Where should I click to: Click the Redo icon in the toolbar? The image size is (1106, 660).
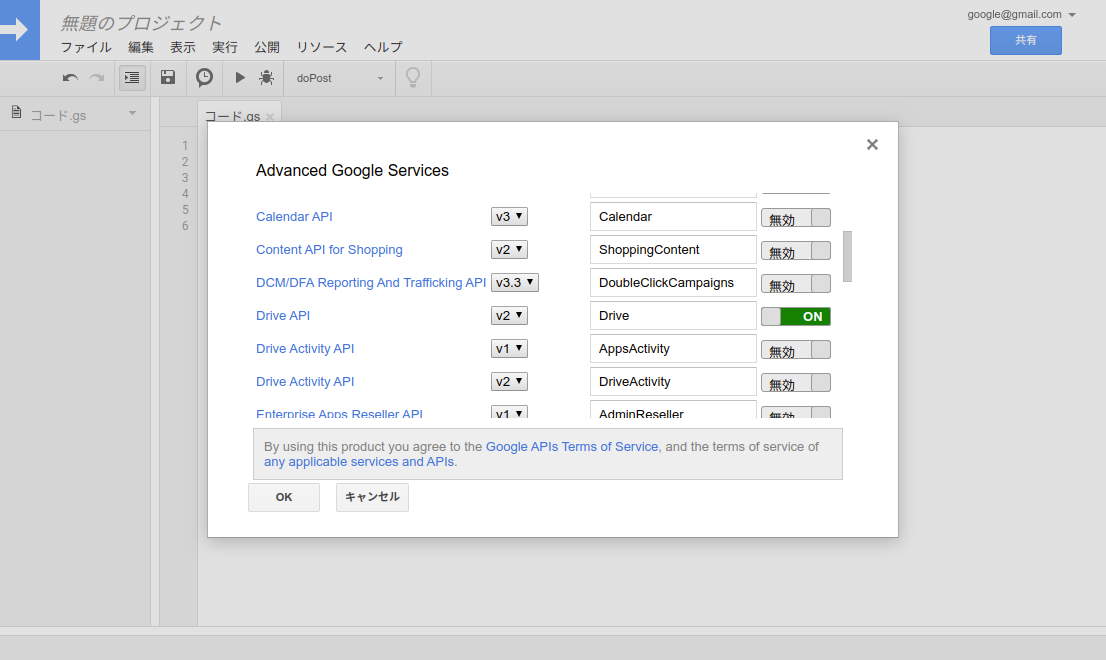tap(96, 77)
